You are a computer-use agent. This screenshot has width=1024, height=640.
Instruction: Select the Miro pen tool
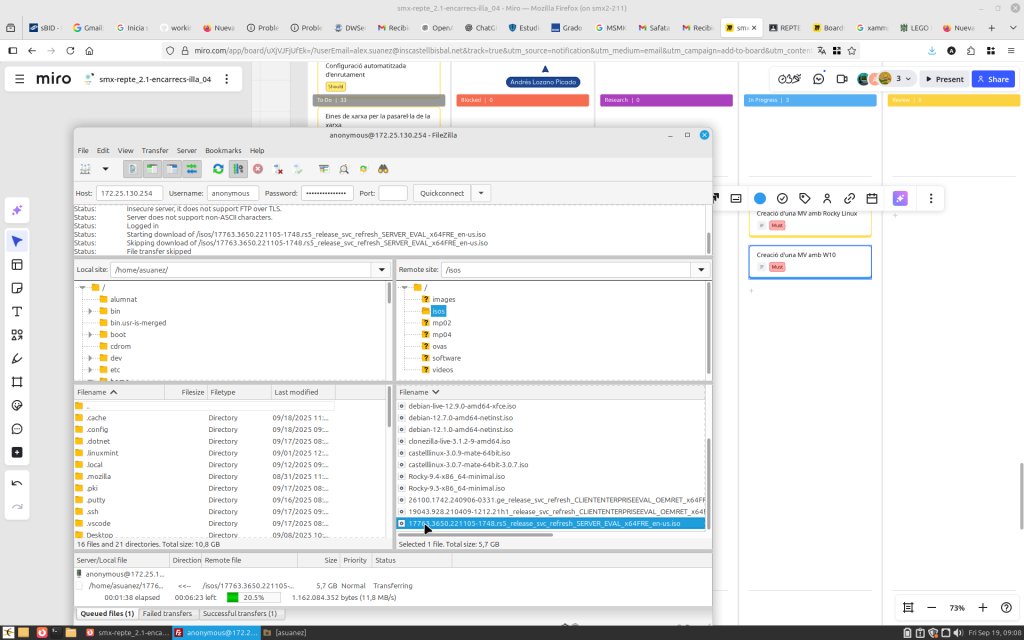point(17,358)
